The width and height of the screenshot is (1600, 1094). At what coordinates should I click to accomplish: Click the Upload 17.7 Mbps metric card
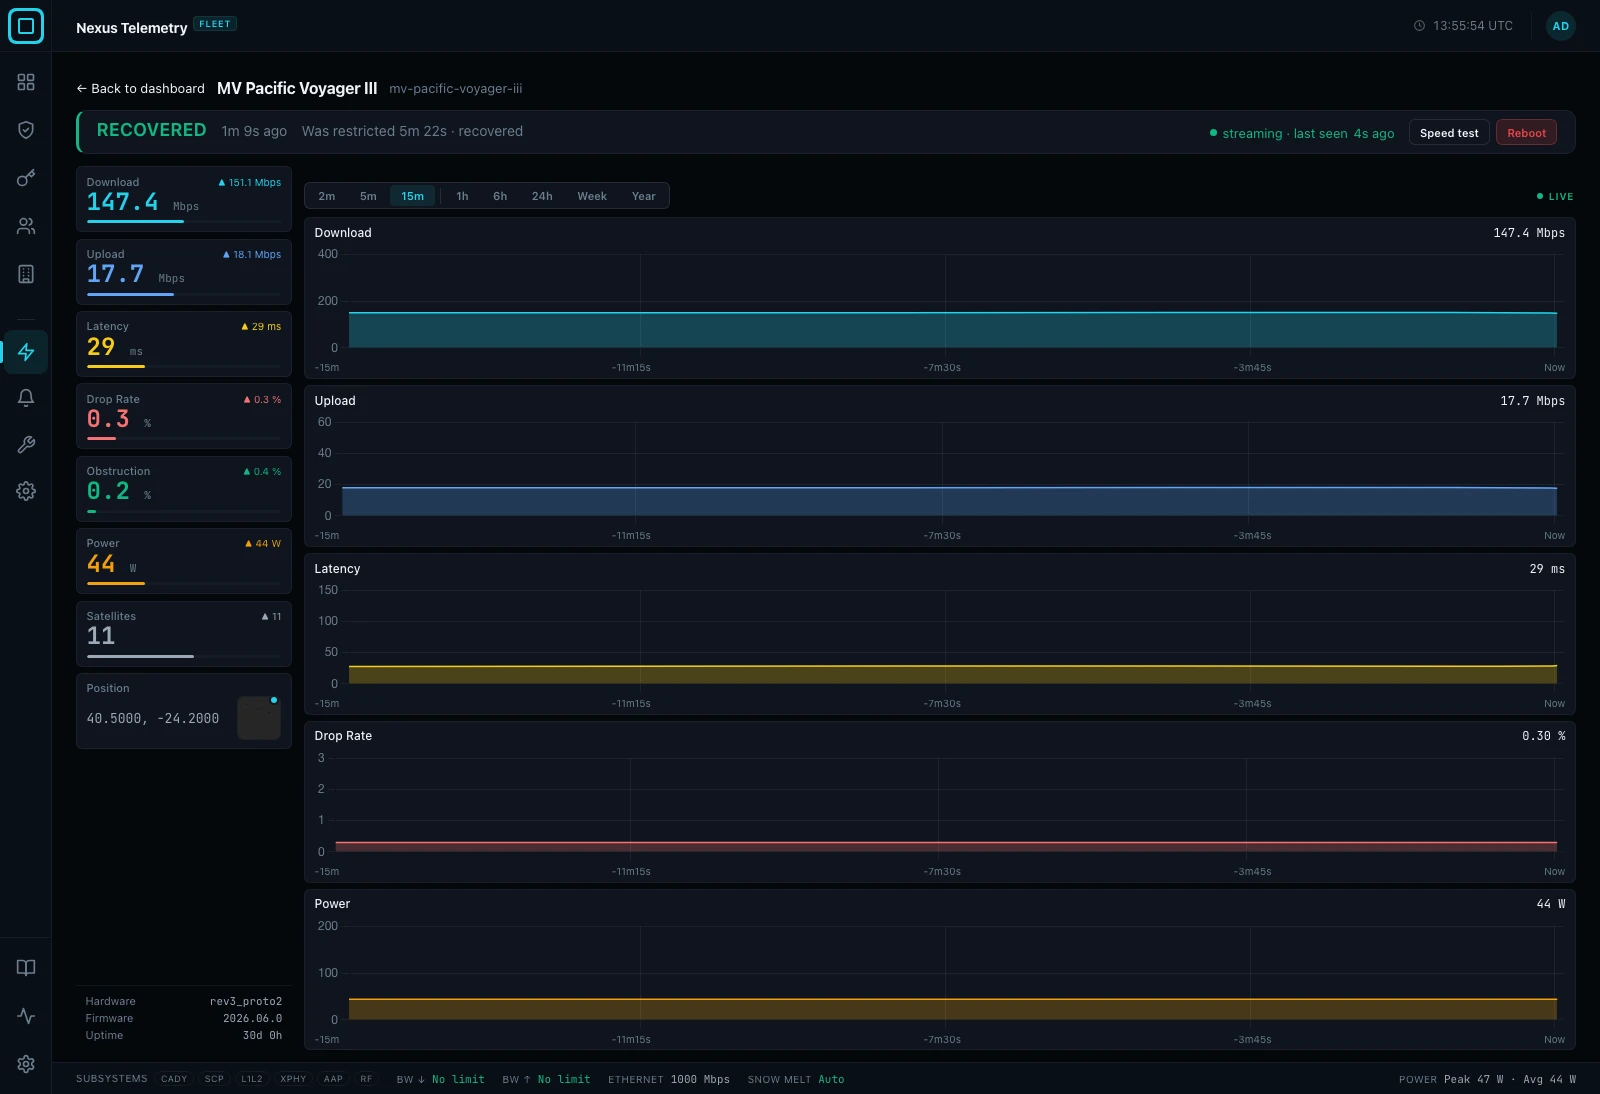point(184,272)
